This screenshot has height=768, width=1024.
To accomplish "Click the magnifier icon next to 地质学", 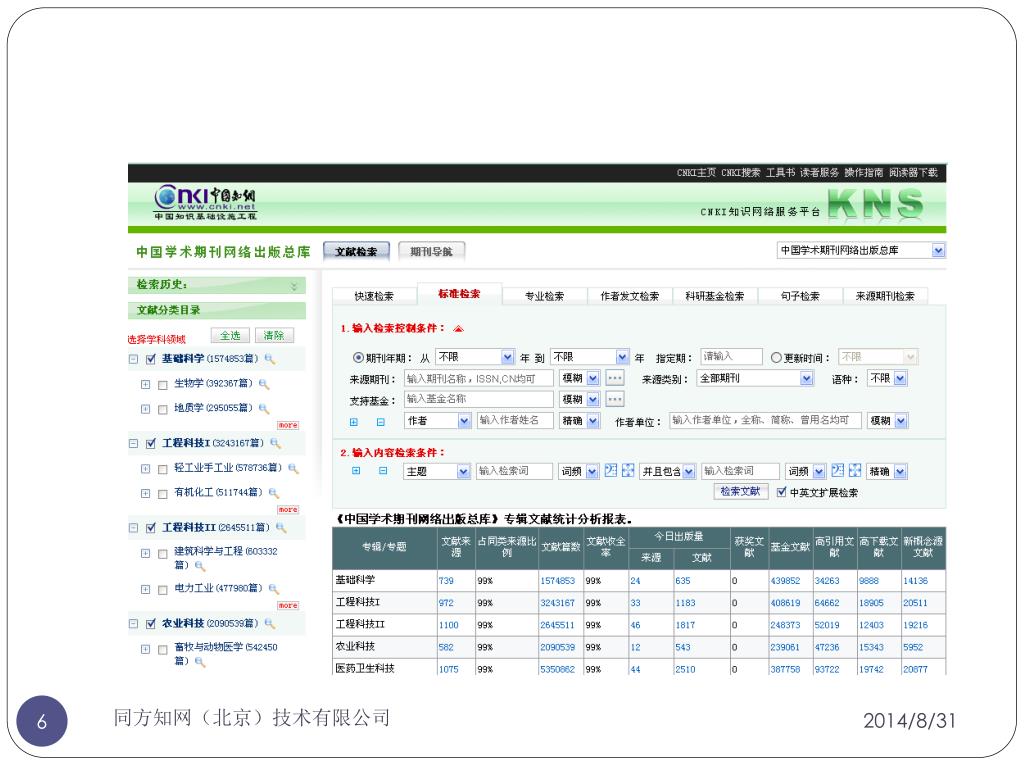I will coord(264,409).
